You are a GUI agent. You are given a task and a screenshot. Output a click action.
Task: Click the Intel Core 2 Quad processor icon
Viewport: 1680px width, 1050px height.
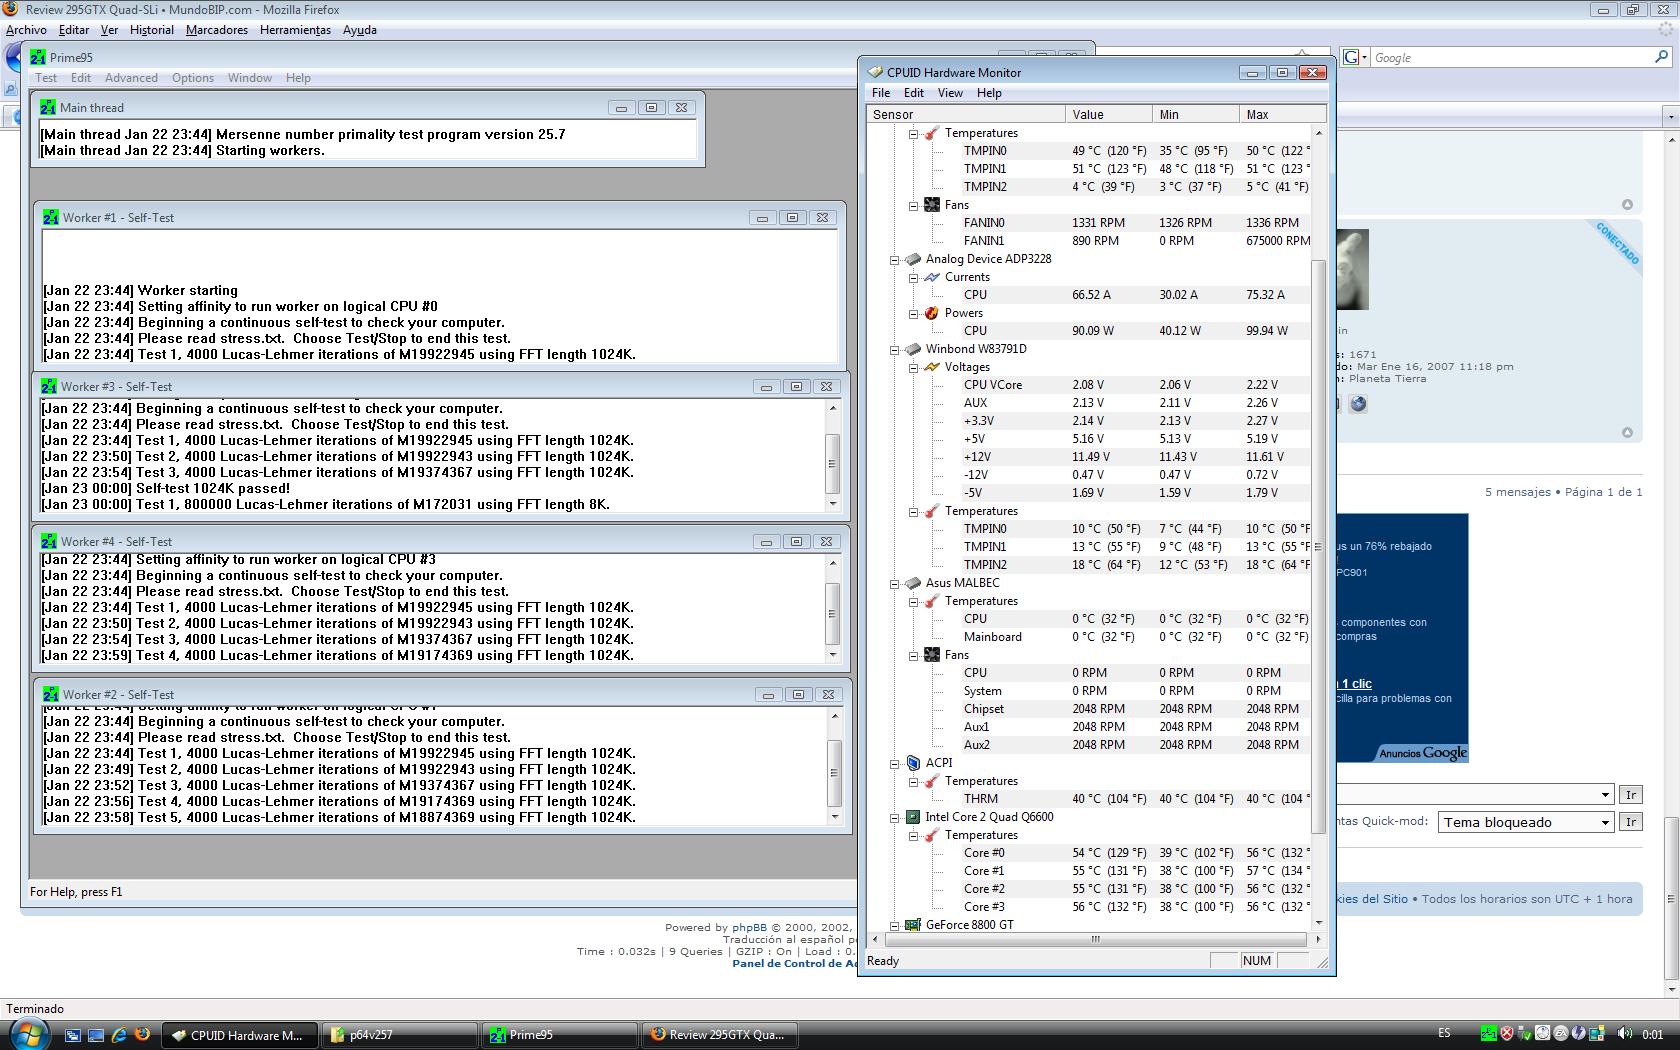pyautogui.click(x=913, y=817)
